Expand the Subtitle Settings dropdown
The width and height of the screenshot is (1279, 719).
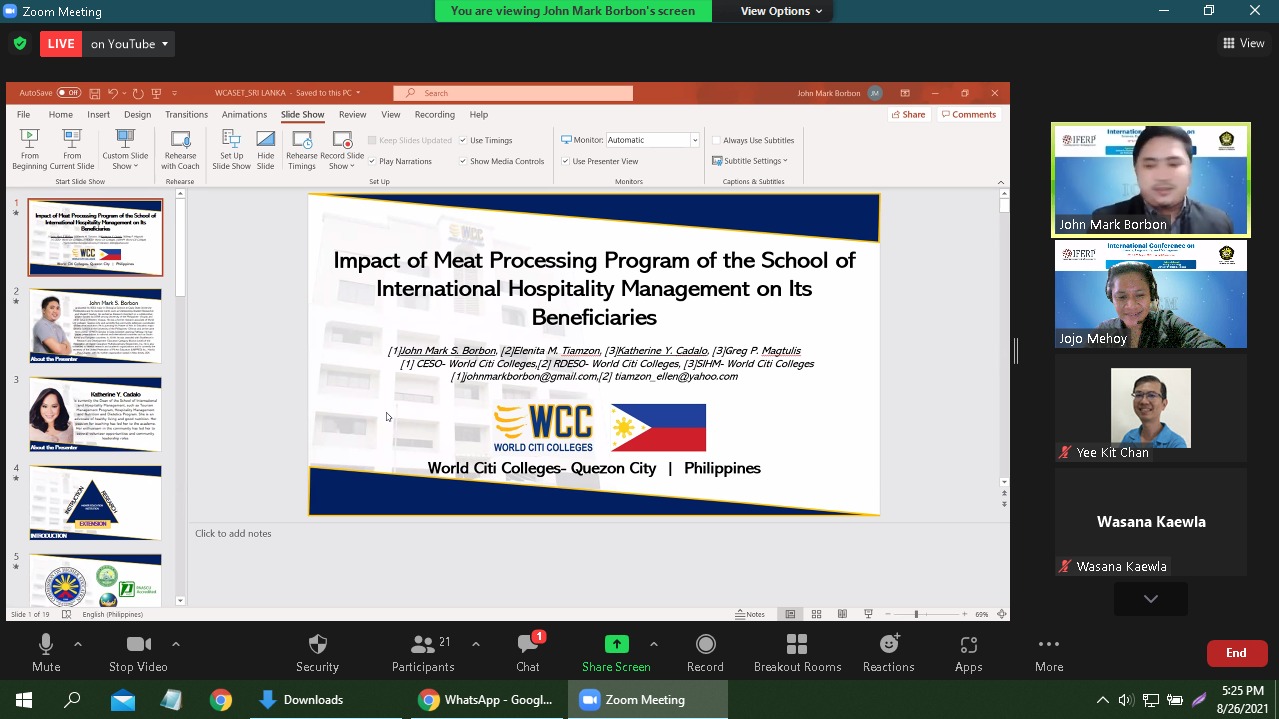pos(750,161)
